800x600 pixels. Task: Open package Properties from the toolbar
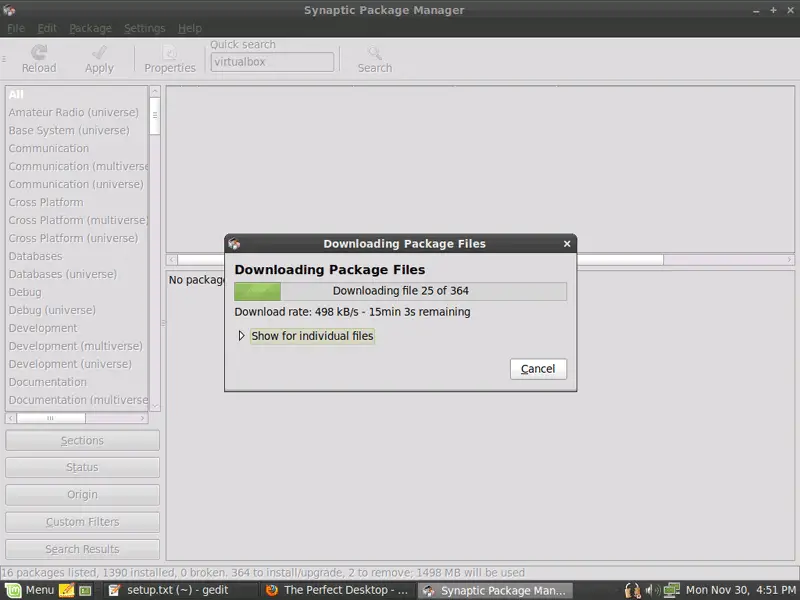pos(169,59)
